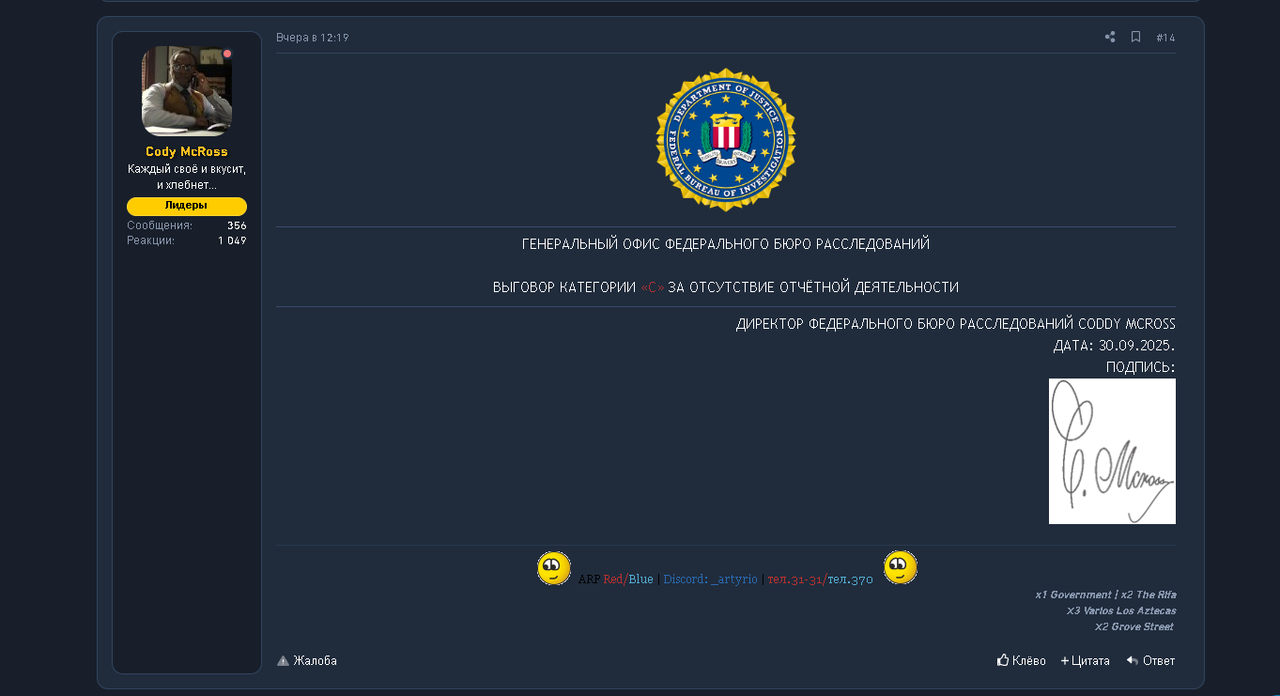
Task: Open the Cody McRoss username profile link
Action: coord(187,152)
